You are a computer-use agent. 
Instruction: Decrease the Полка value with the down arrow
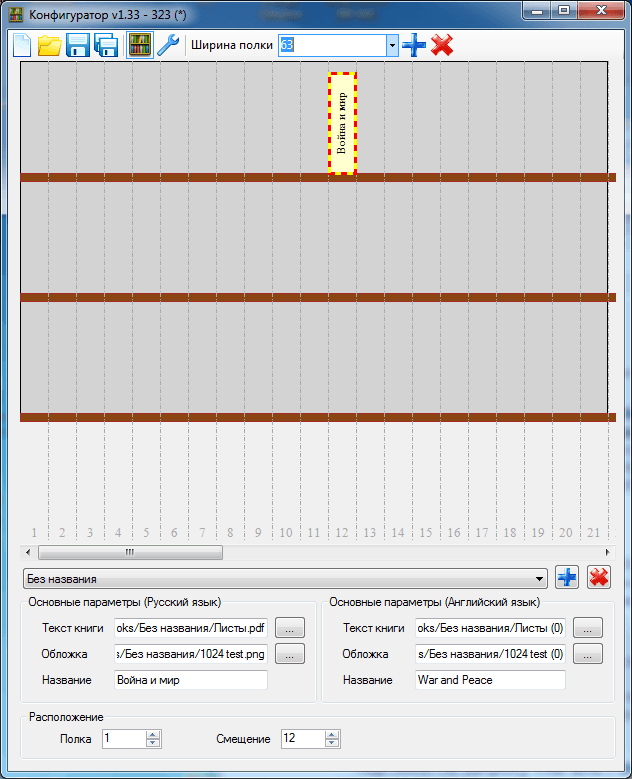coord(153,743)
